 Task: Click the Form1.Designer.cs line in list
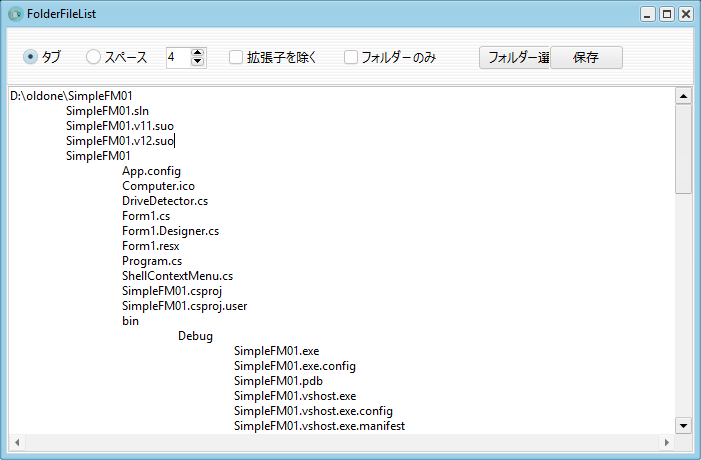click(170, 231)
